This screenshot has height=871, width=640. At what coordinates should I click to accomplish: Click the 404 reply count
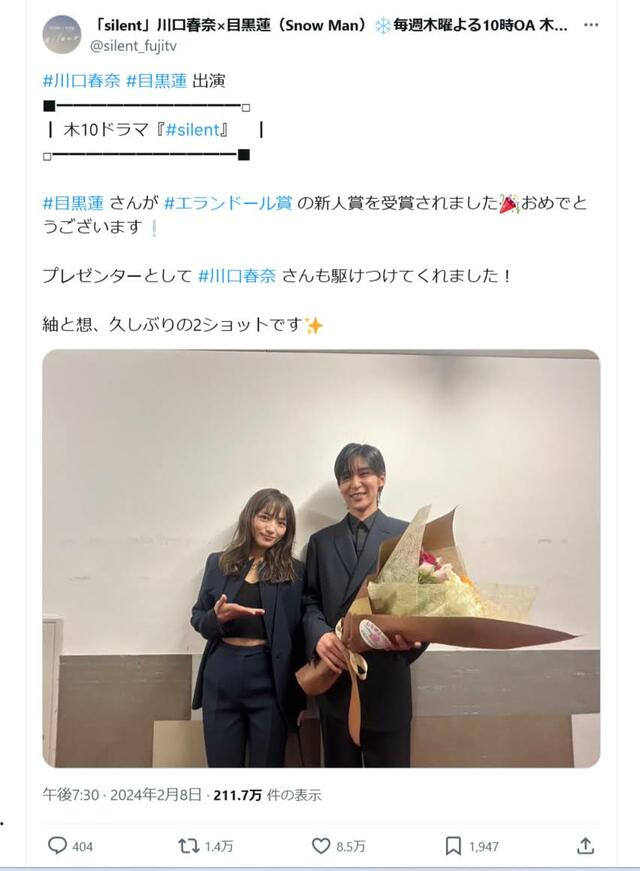click(x=82, y=847)
